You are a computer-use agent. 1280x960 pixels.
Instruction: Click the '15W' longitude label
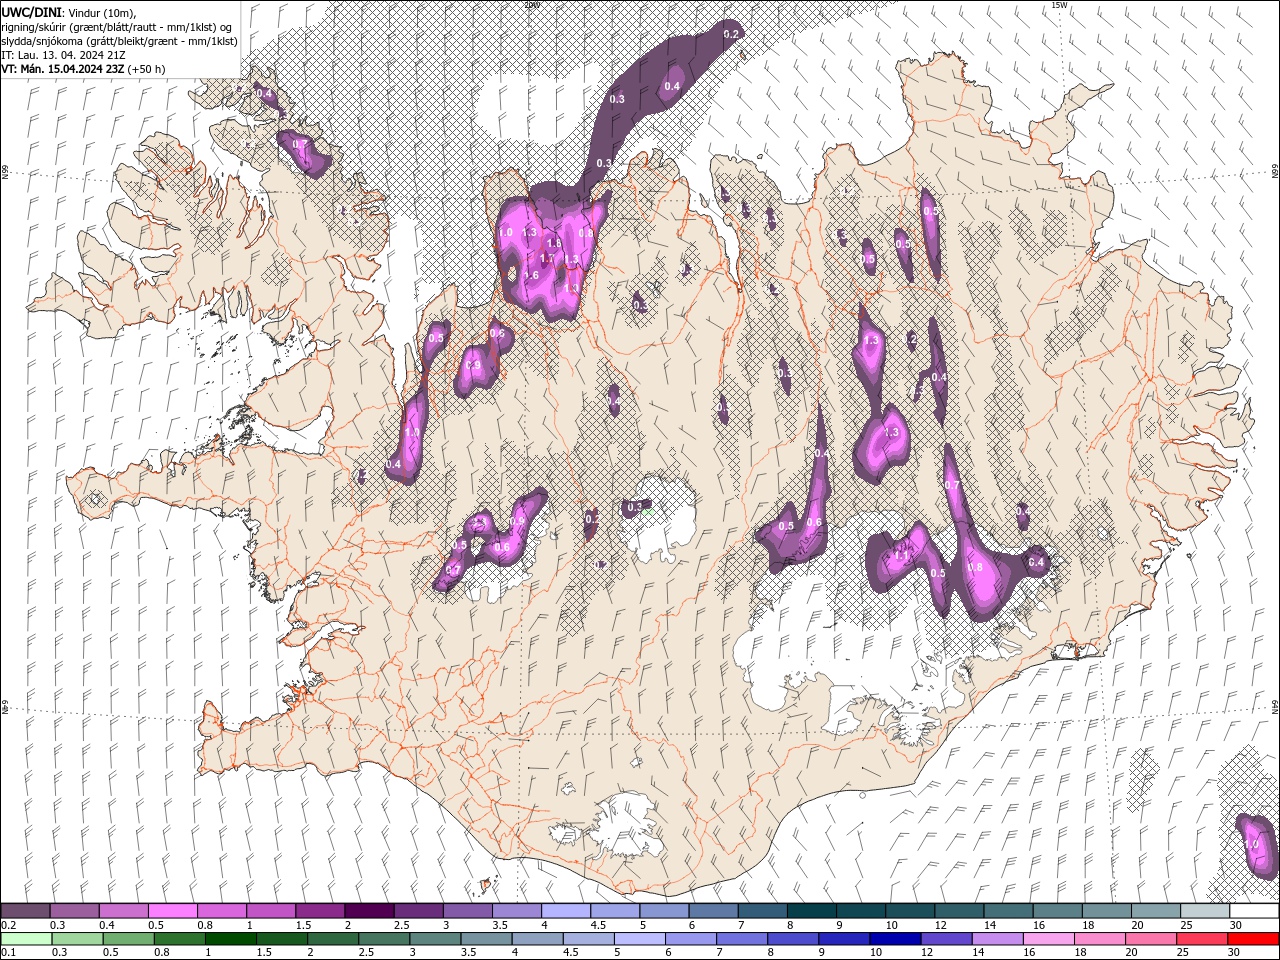tap(1059, 5)
